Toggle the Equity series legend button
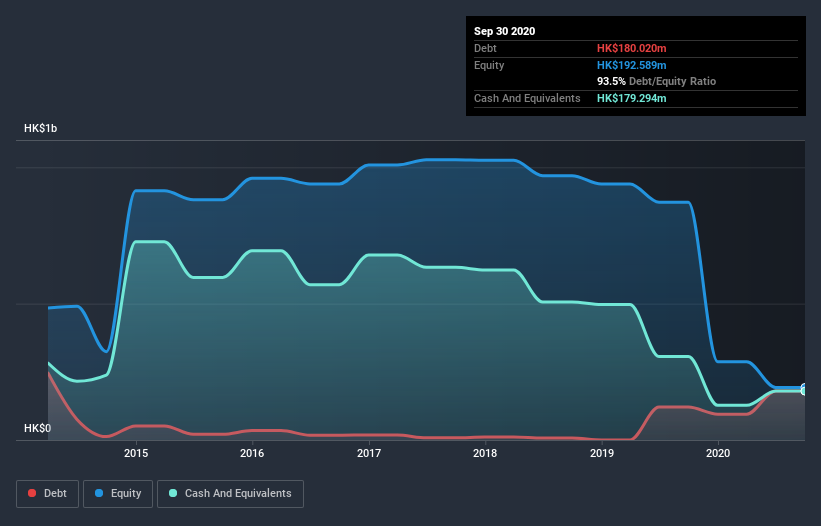 click(x=118, y=494)
